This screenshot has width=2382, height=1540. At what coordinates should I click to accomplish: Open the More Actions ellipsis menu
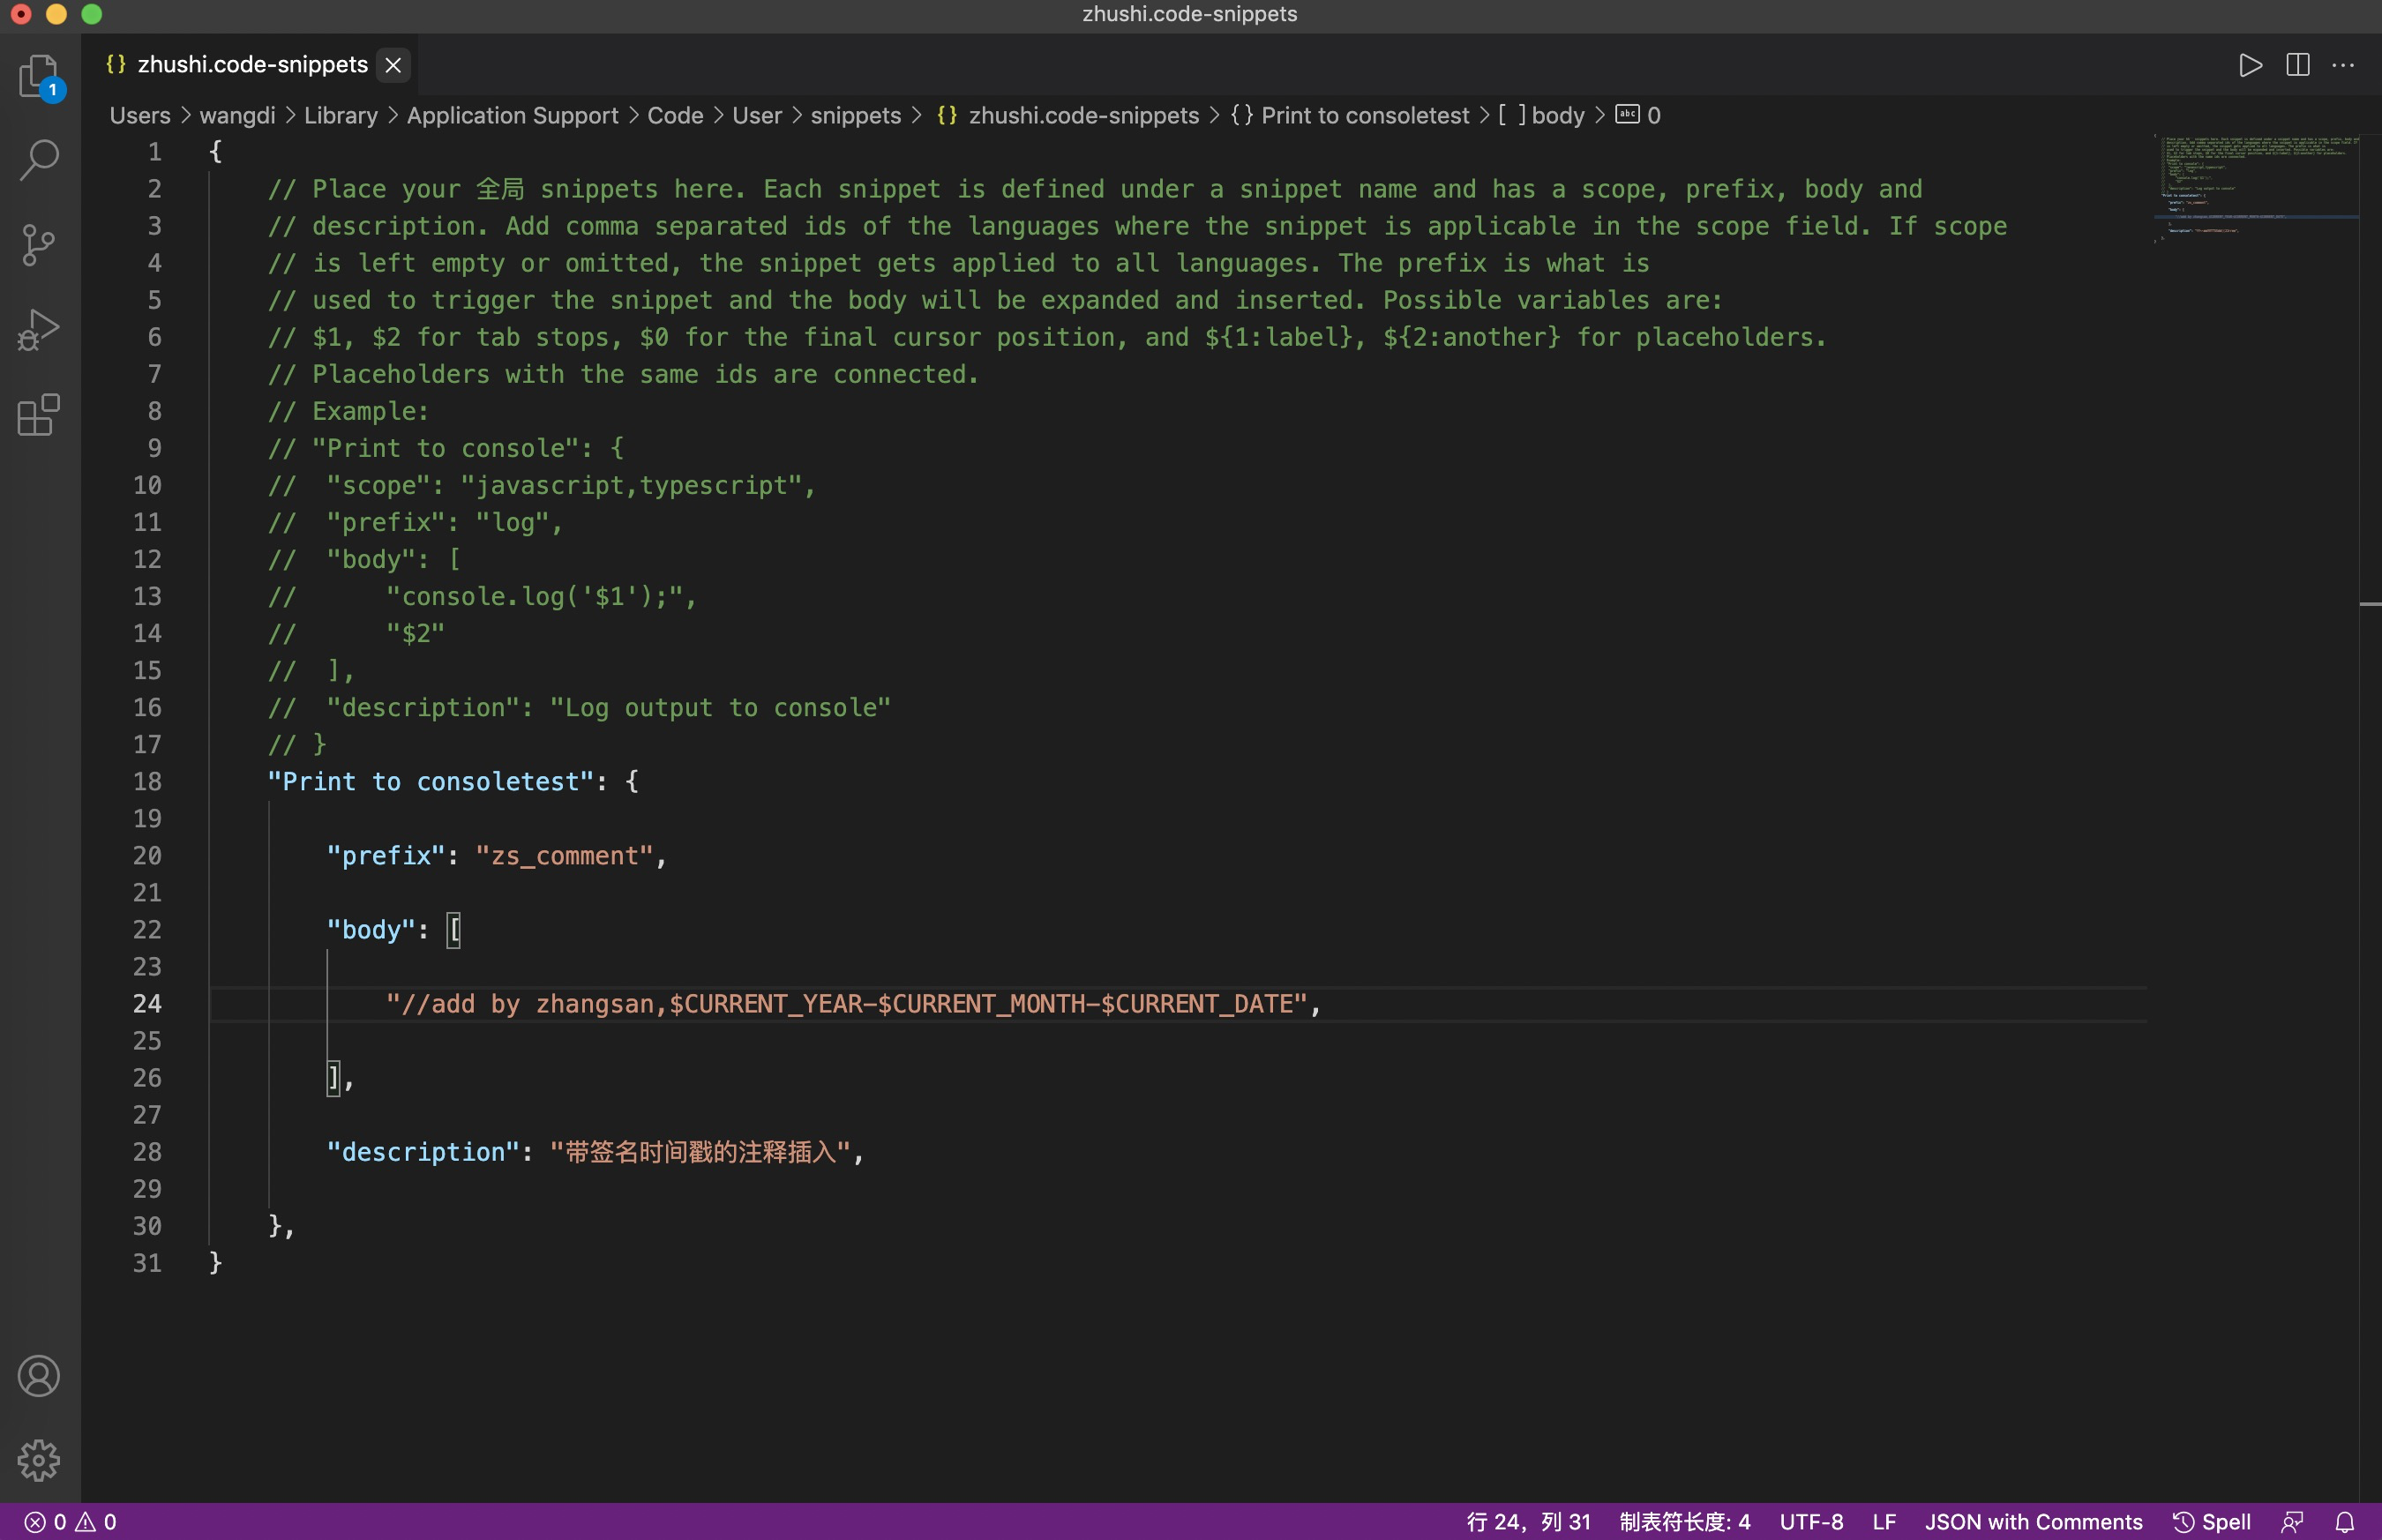point(2343,66)
